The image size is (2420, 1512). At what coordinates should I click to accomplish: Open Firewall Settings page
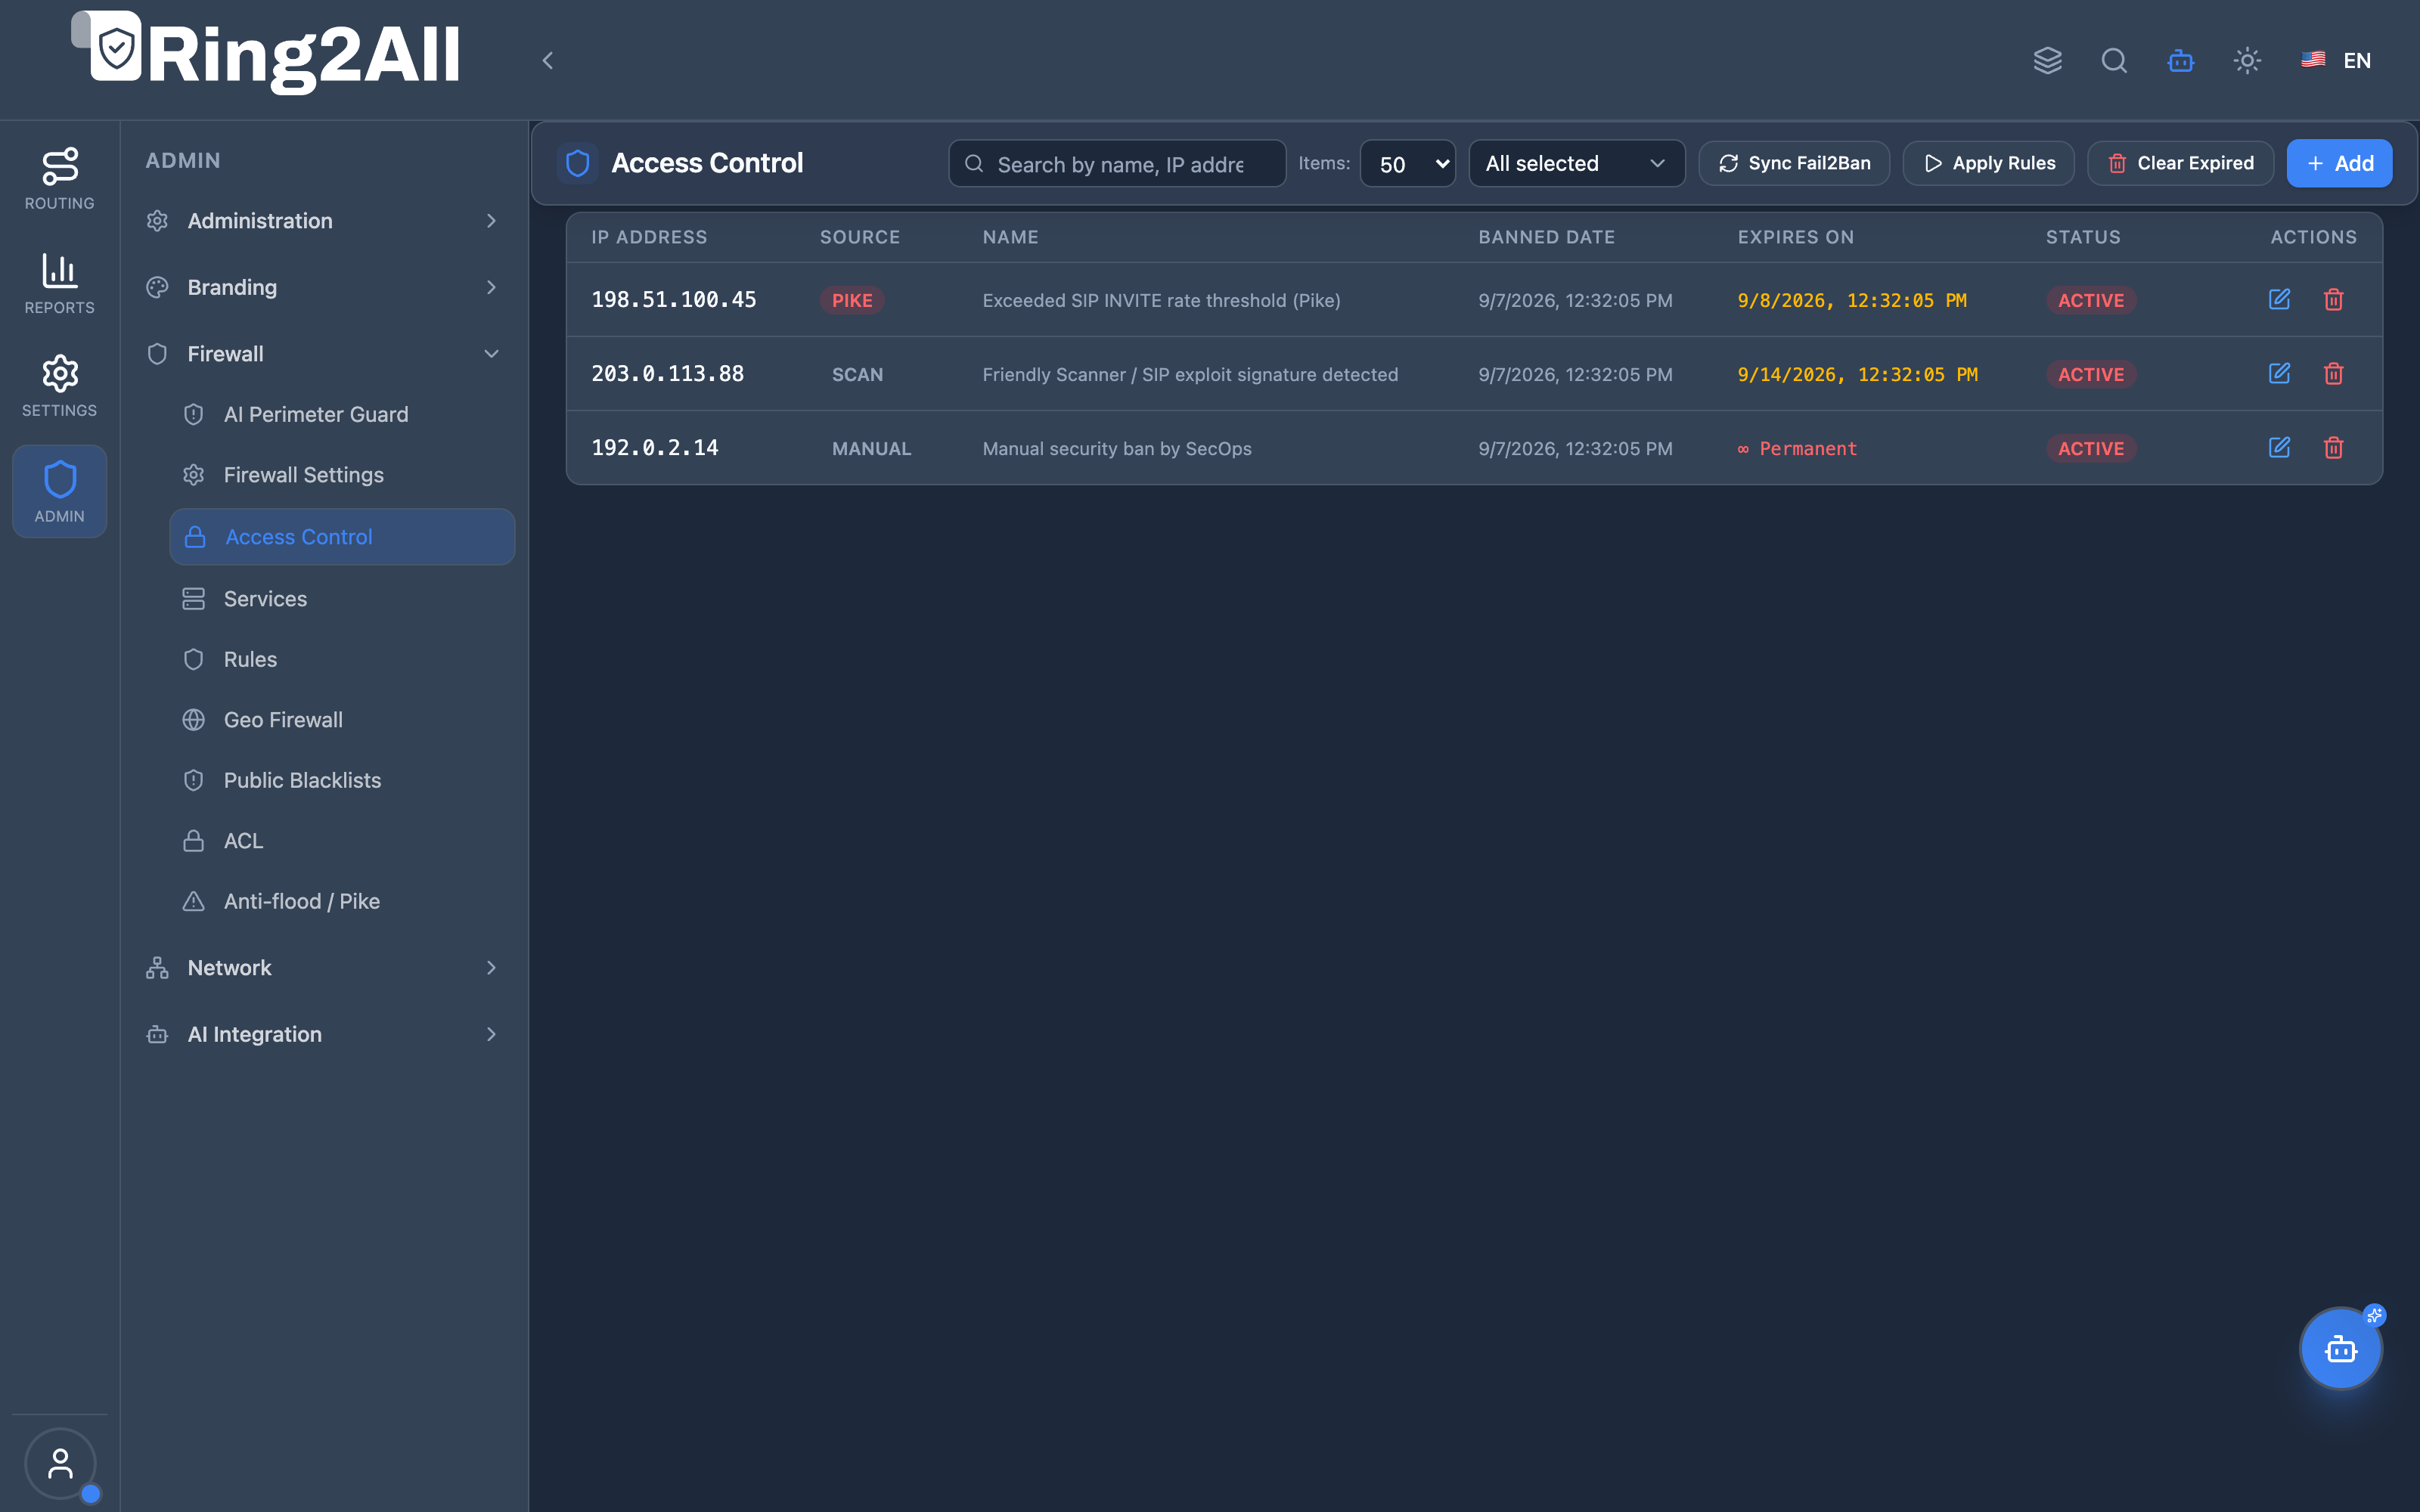[342, 475]
